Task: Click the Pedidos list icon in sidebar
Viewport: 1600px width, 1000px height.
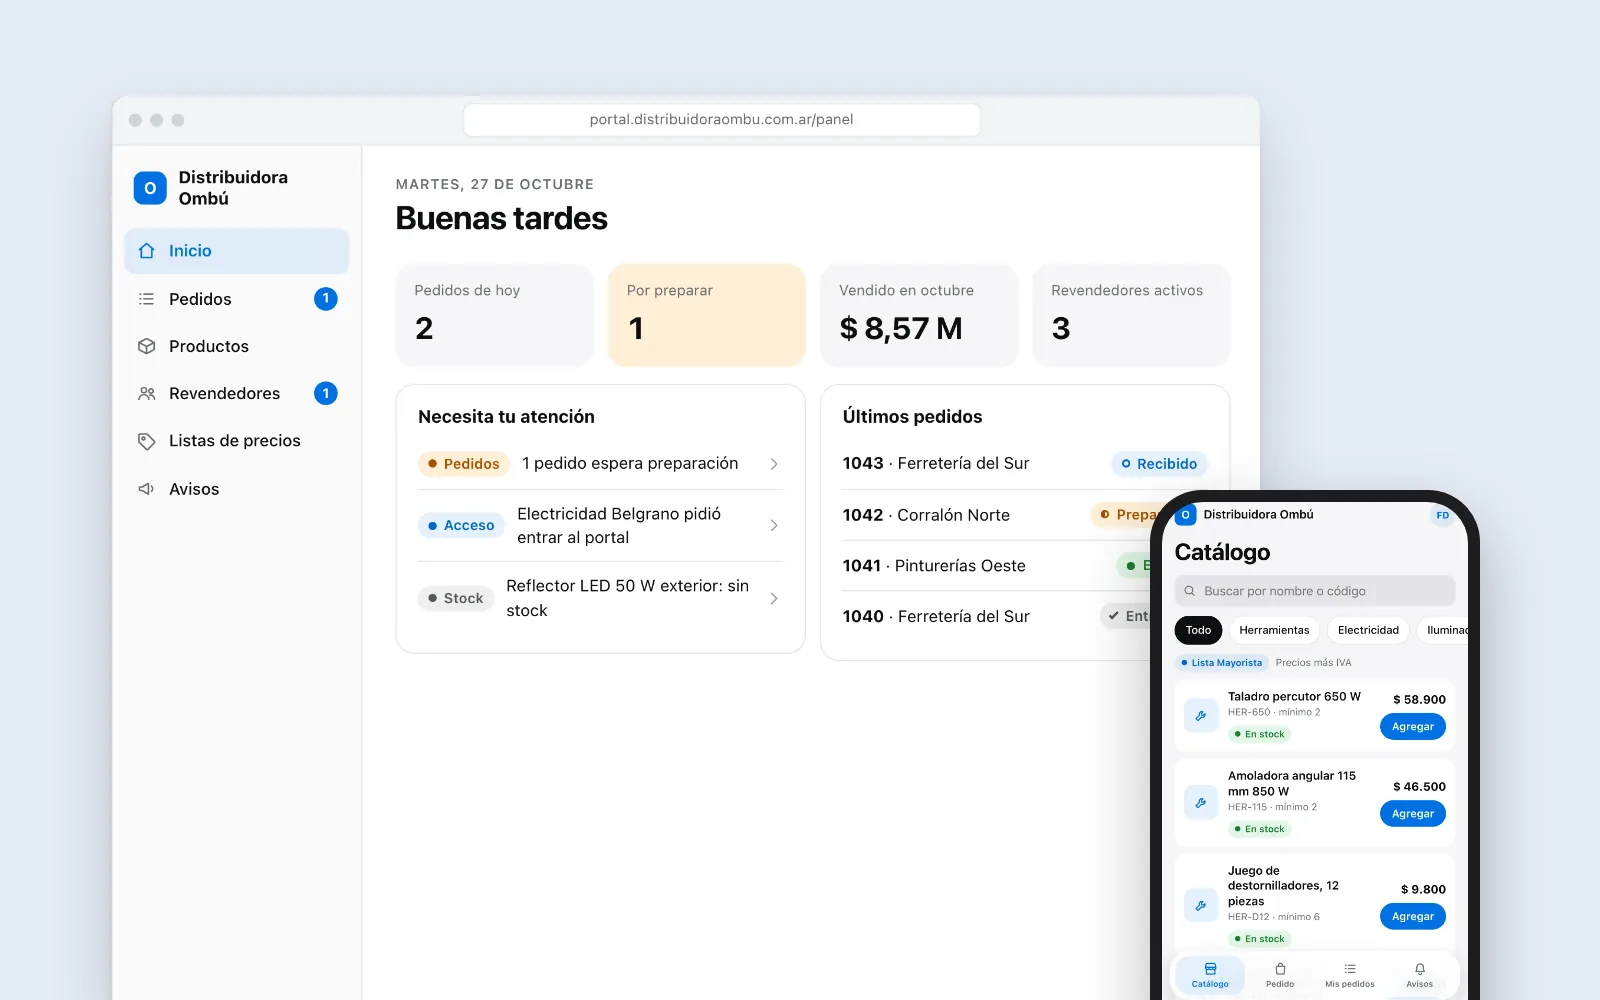Action: point(147,299)
